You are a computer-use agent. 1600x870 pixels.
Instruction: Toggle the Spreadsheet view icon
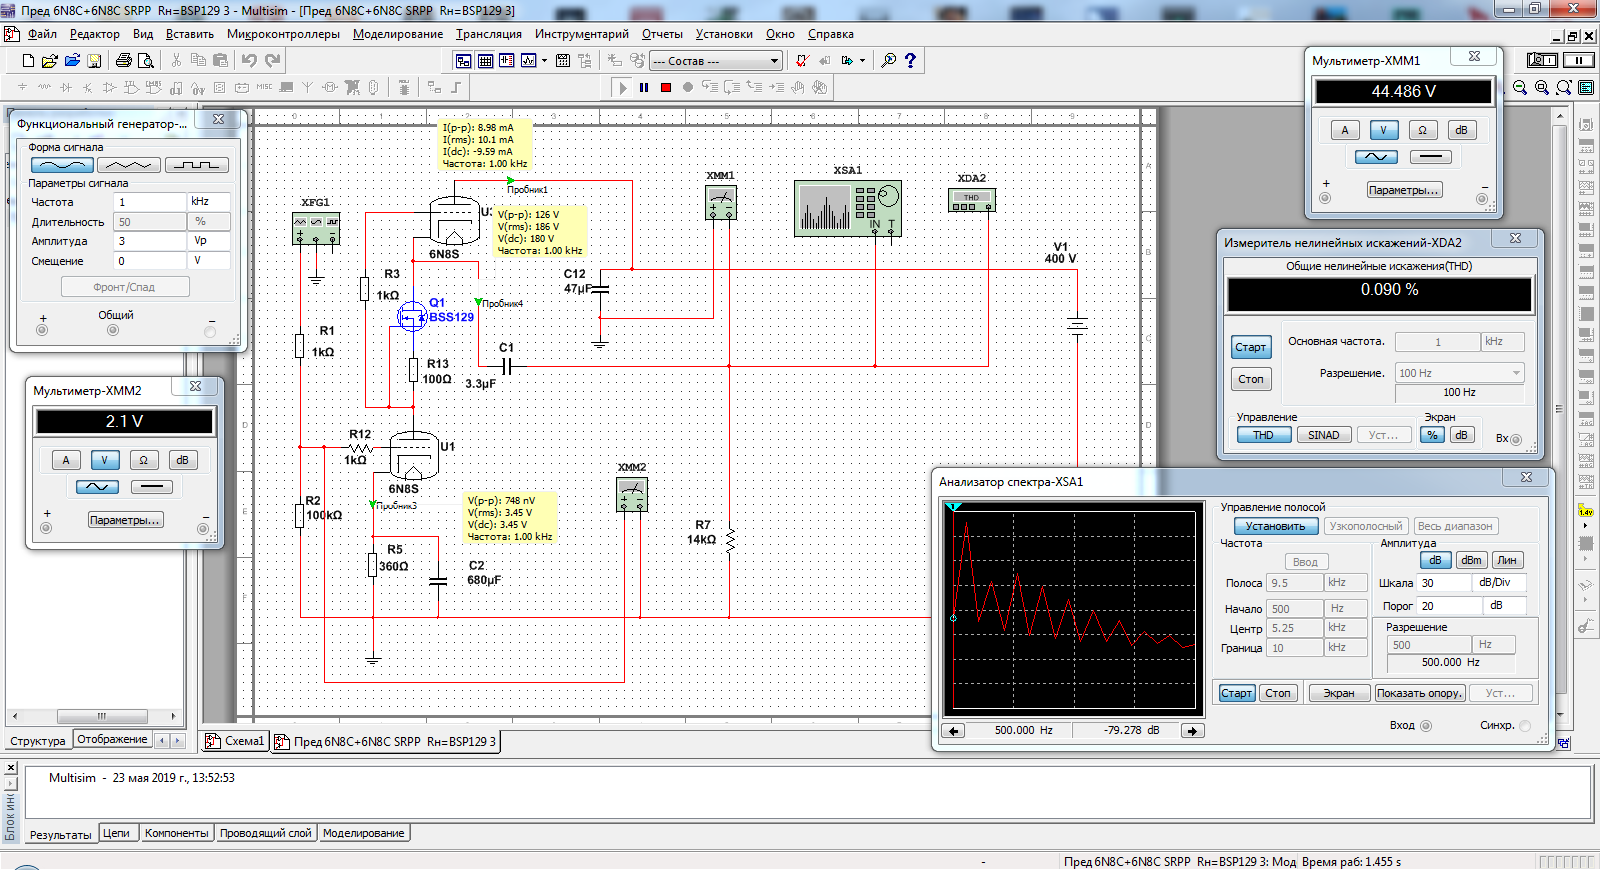coord(485,60)
